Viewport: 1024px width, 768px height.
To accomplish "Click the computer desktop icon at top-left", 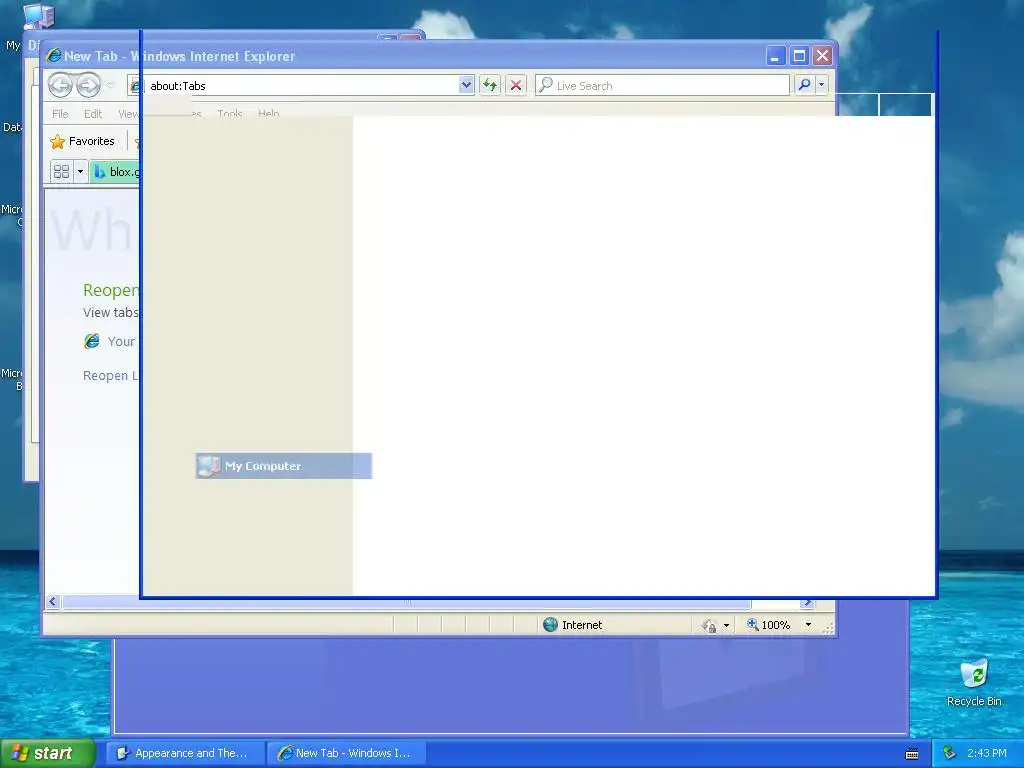I will [38, 16].
